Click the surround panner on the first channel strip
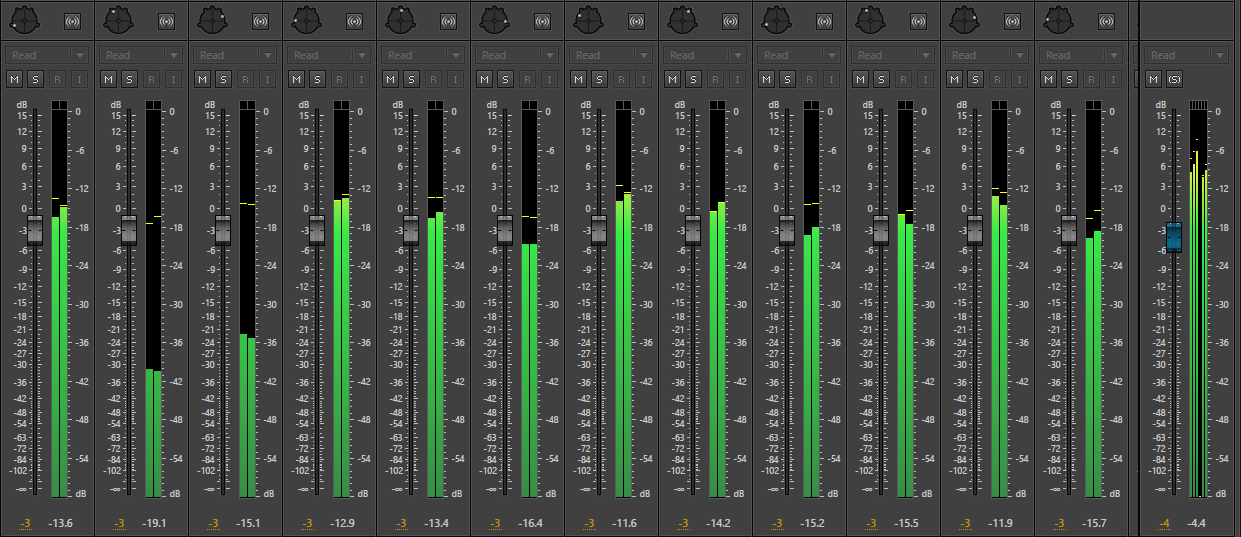Image resolution: width=1241 pixels, height=537 pixels. pyautogui.click(x=24, y=19)
